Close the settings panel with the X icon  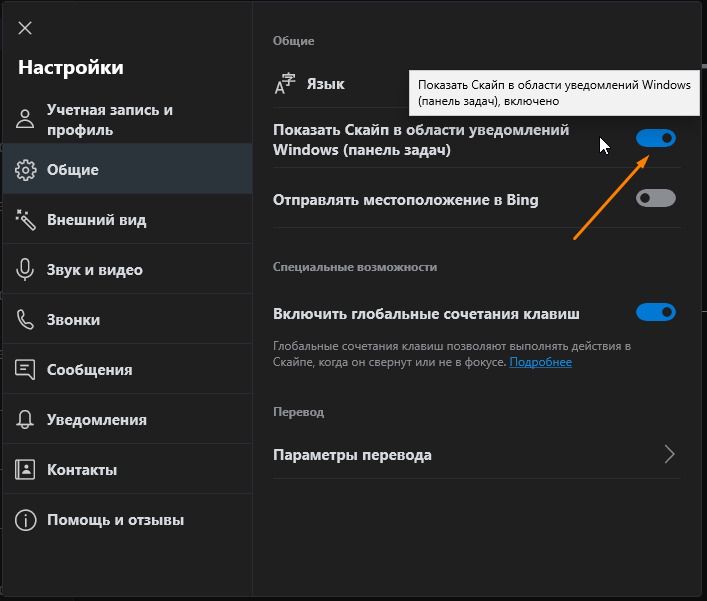(25, 28)
